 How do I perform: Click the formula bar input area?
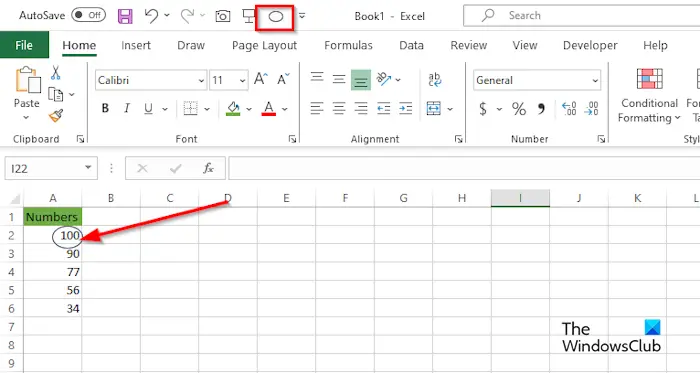coord(464,168)
